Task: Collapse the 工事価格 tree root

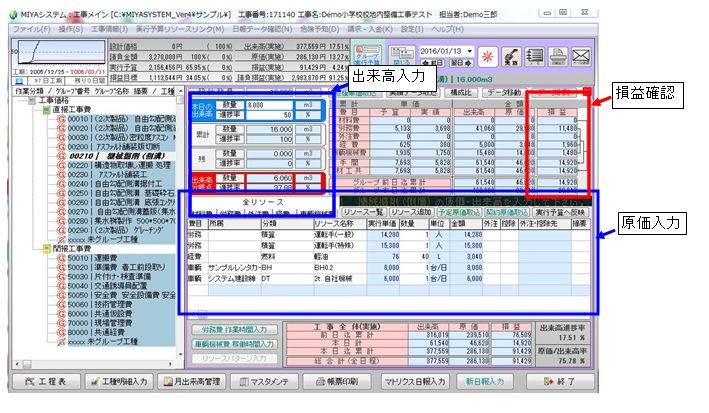Action: point(32,100)
